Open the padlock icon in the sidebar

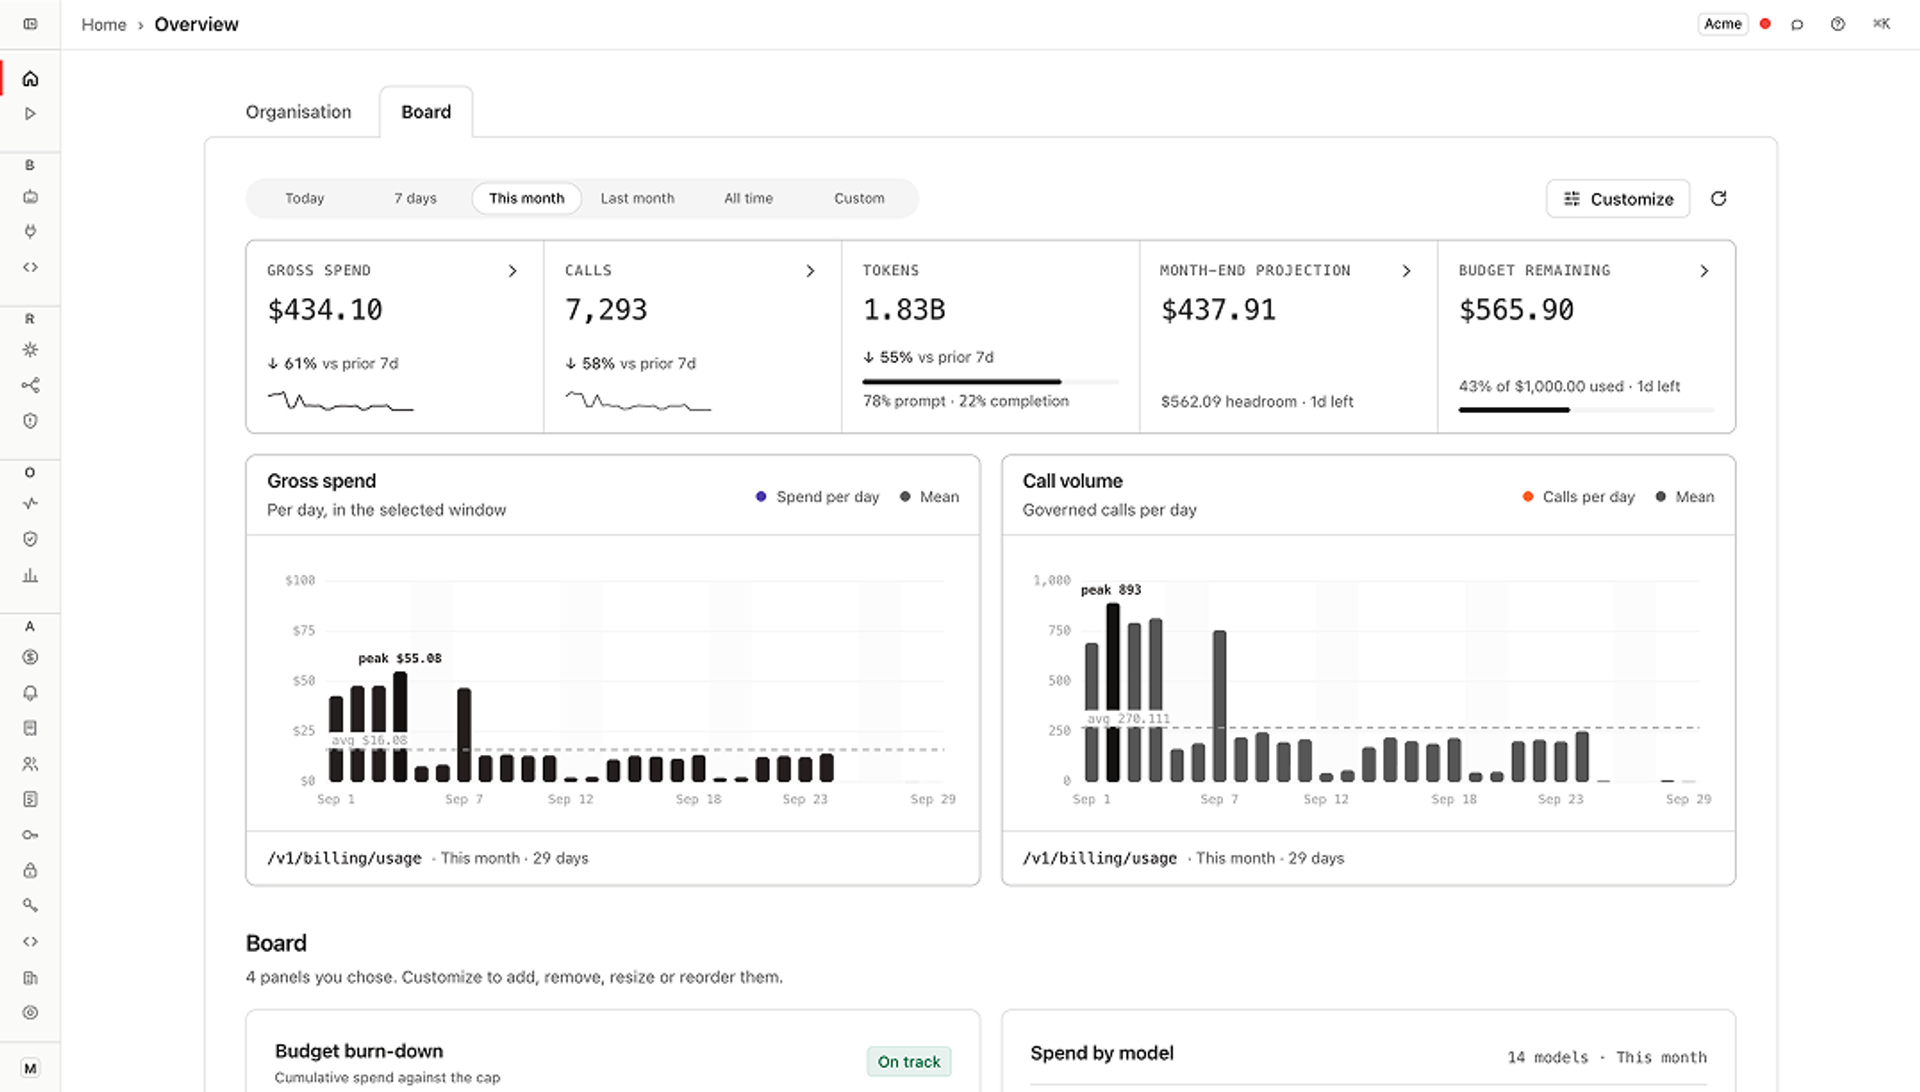point(30,870)
